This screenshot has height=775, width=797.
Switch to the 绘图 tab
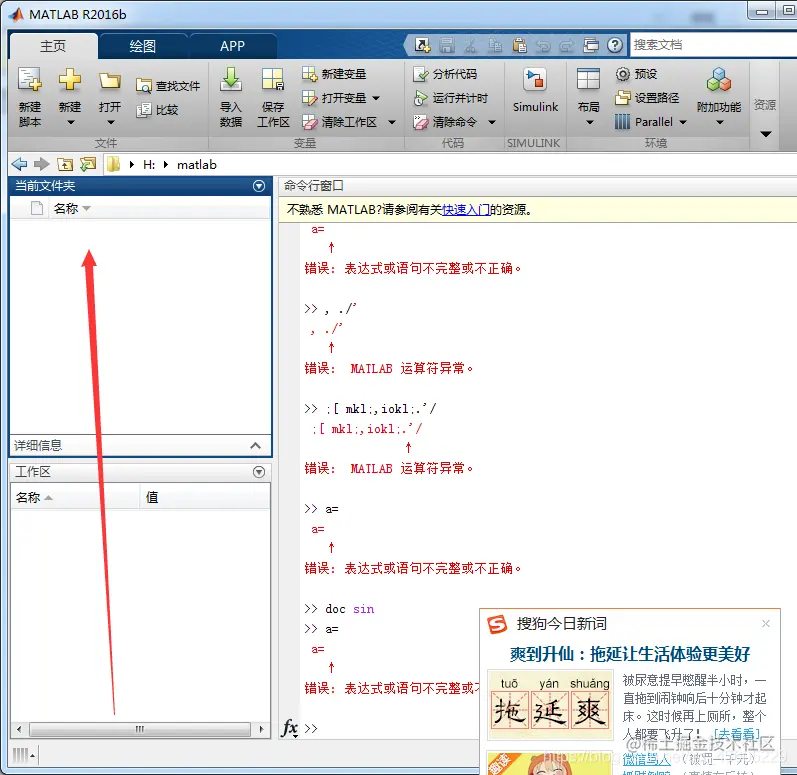coord(142,46)
